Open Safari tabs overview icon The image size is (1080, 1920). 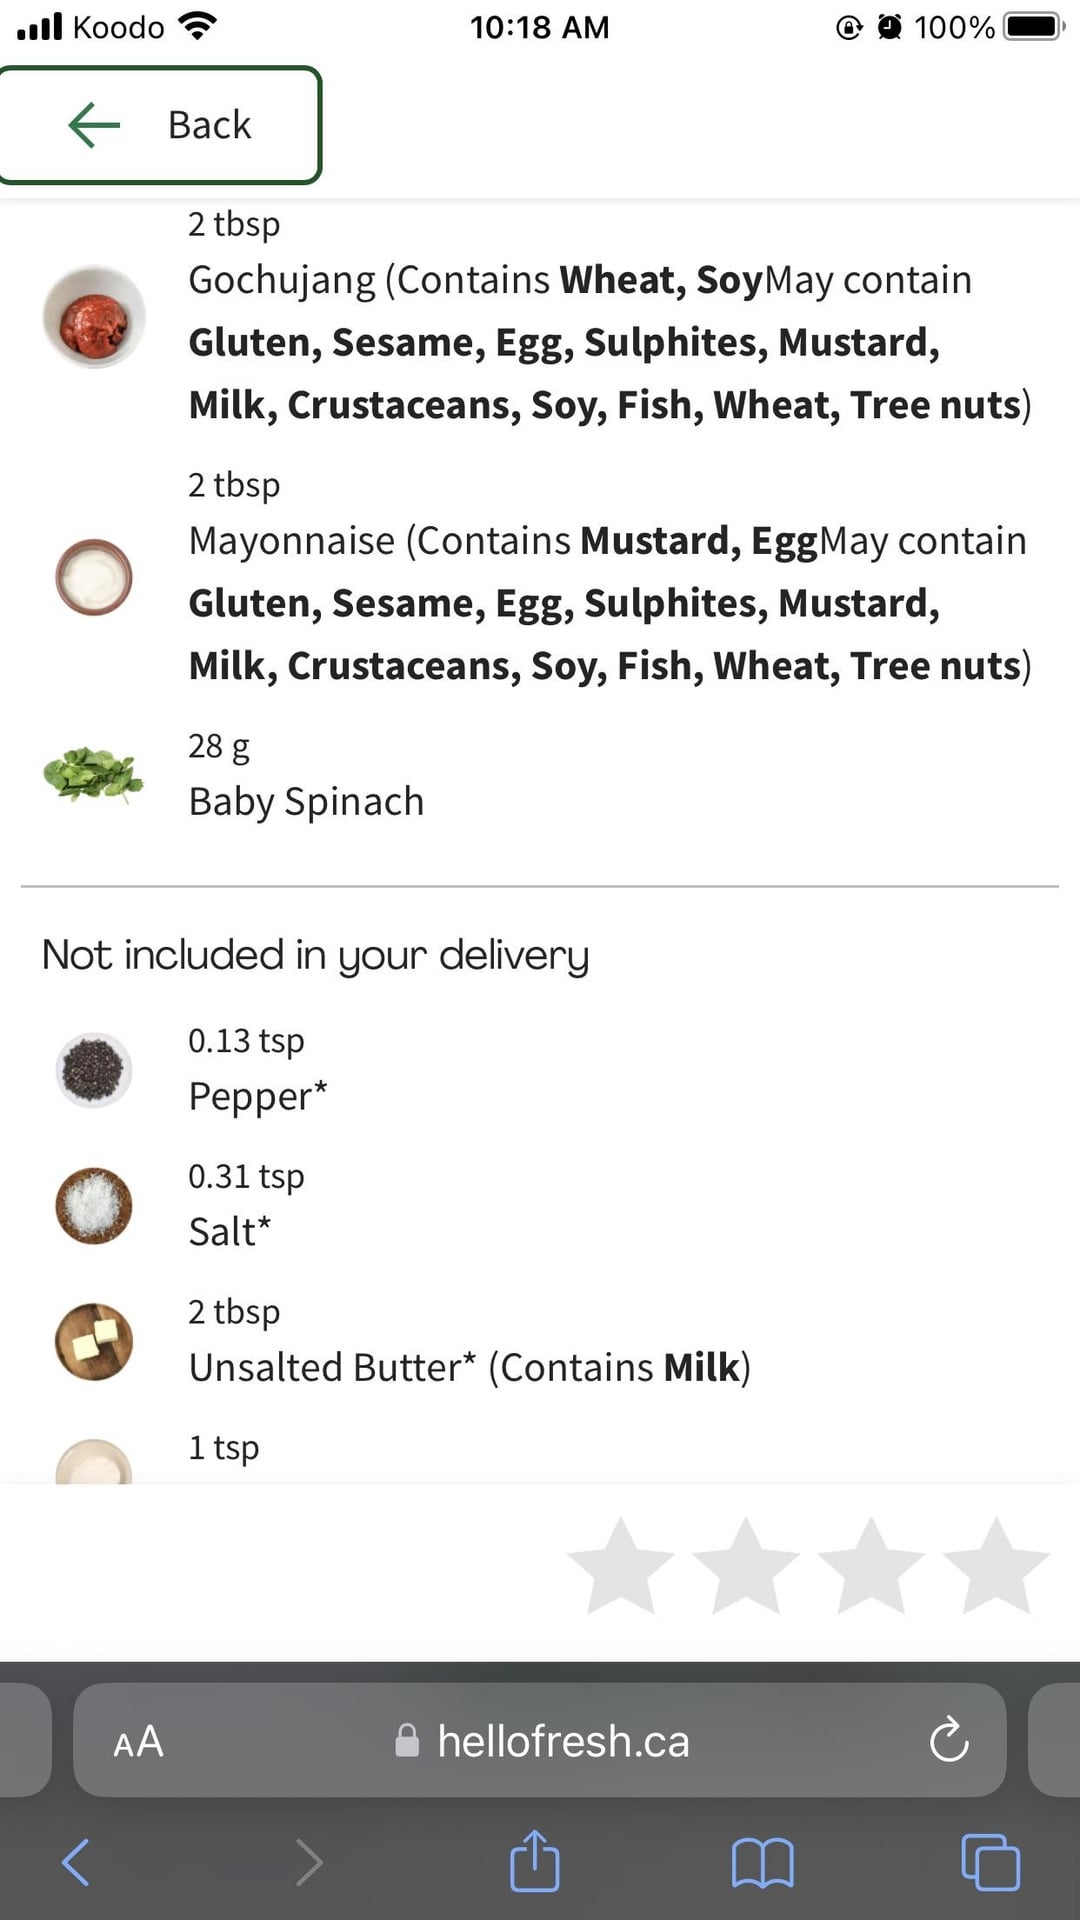(x=990, y=1863)
